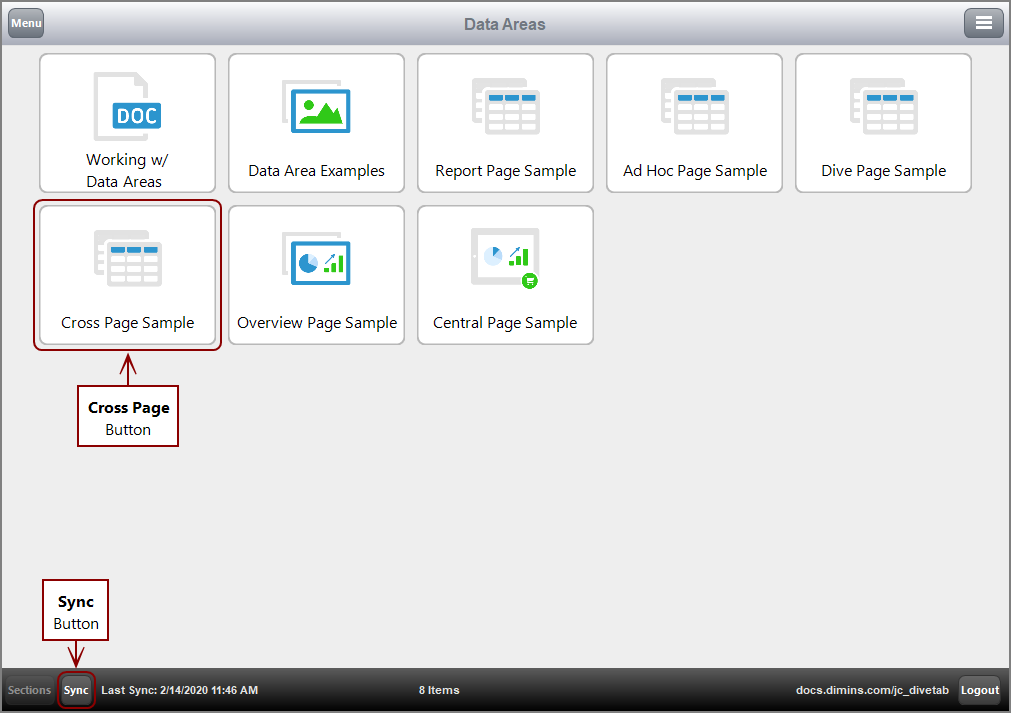Click the Sync Button callout label

tap(75, 610)
